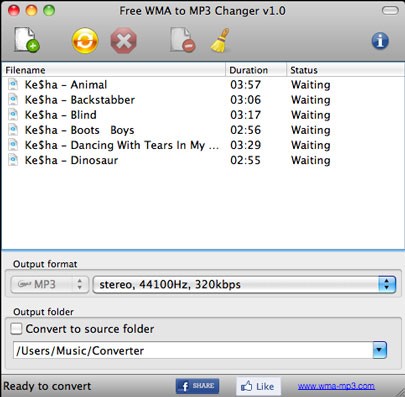The width and height of the screenshot is (405, 397).
Task: Click file icon beside Ke$ha – Animal
Action: point(13,84)
